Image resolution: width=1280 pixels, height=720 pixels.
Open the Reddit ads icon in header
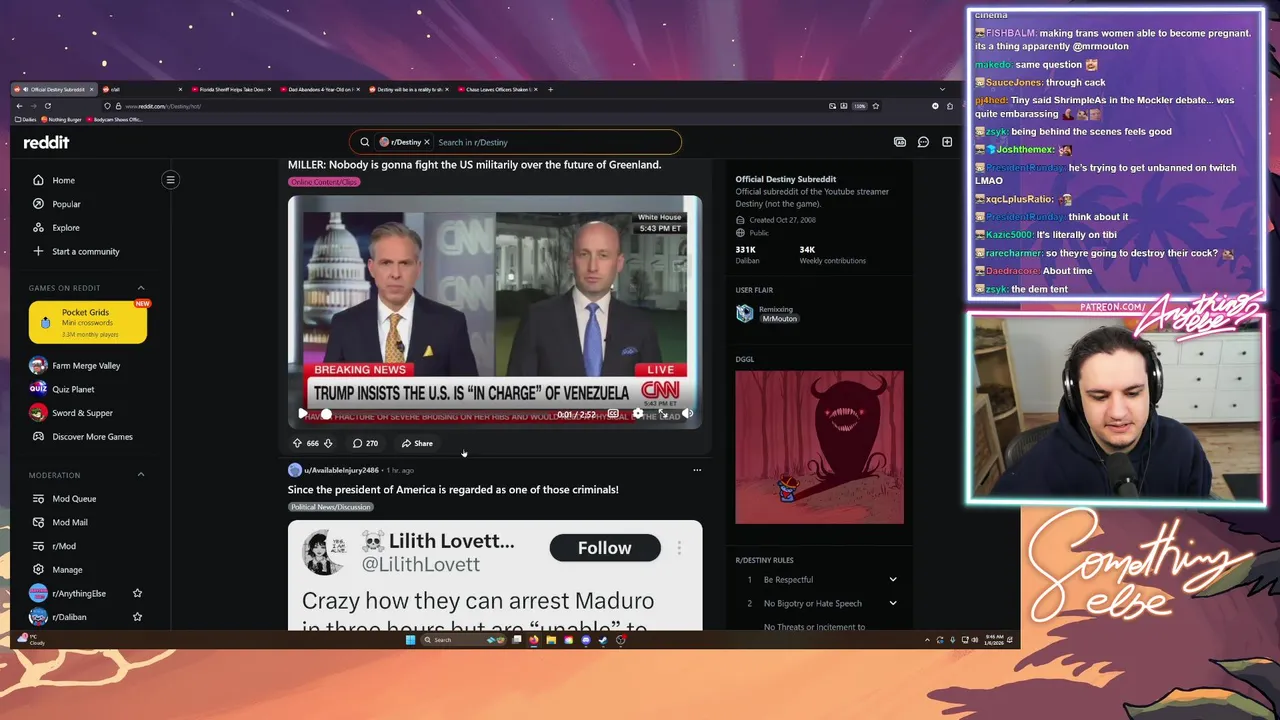pos(900,142)
